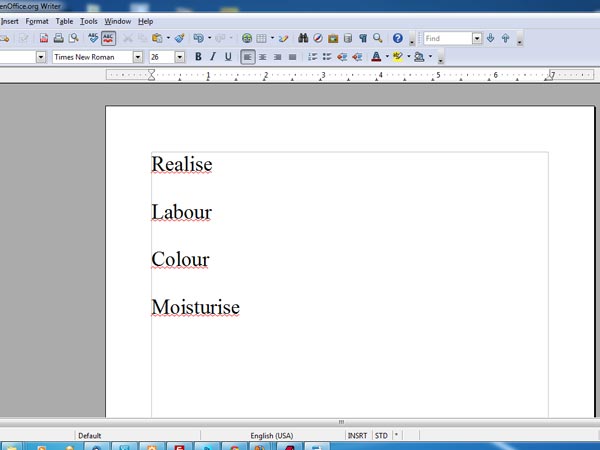The width and height of the screenshot is (600, 450).
Task: Click English (USA) language in status bar
Action: [x=271, y=436]
